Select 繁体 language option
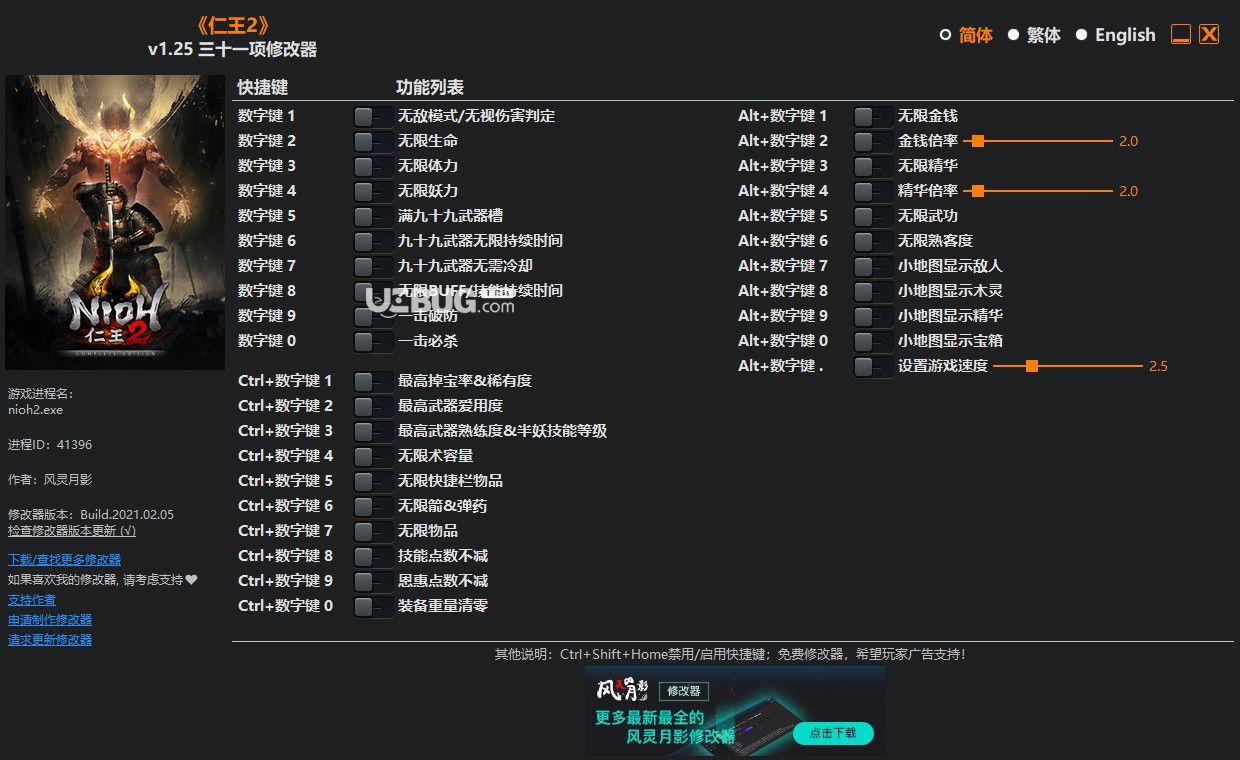 click(x=1034, y=35)
